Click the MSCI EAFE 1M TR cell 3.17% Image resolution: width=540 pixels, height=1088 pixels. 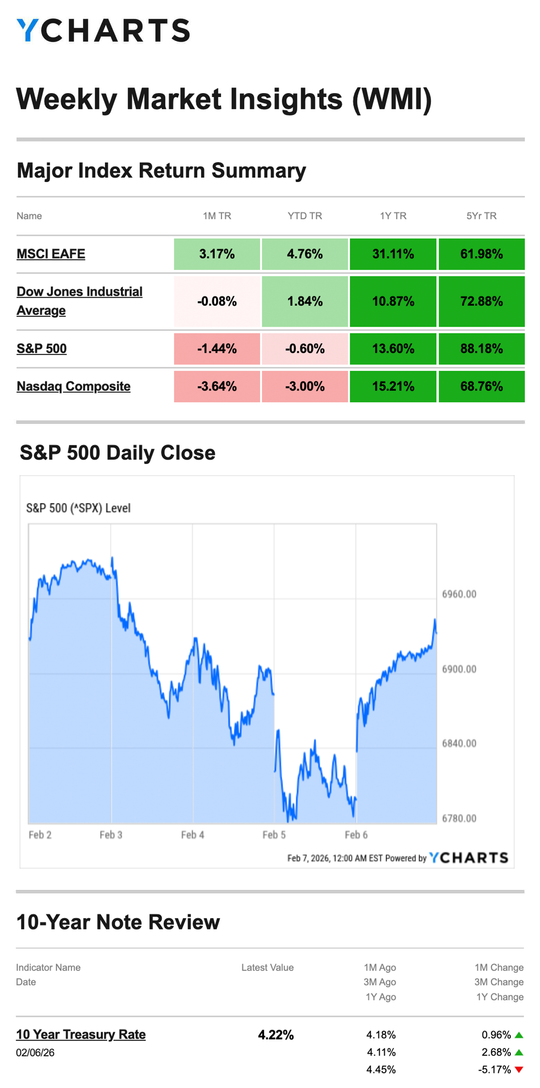pyautogui.click(x=217, y=254)
